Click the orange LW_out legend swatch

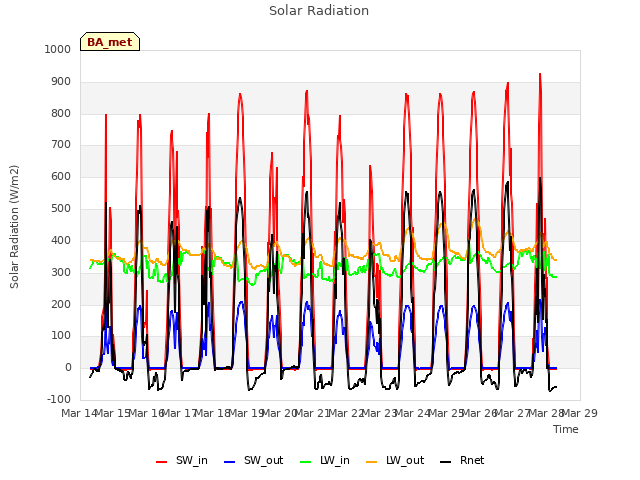(x=371, y=462)
